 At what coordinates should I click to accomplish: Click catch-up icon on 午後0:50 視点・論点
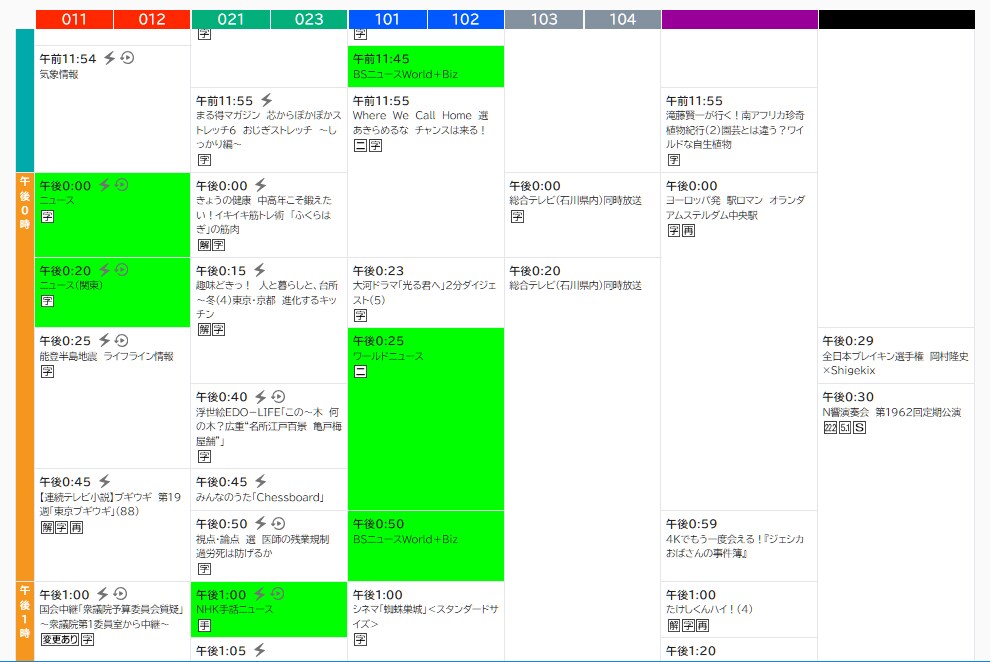[278, 523]
